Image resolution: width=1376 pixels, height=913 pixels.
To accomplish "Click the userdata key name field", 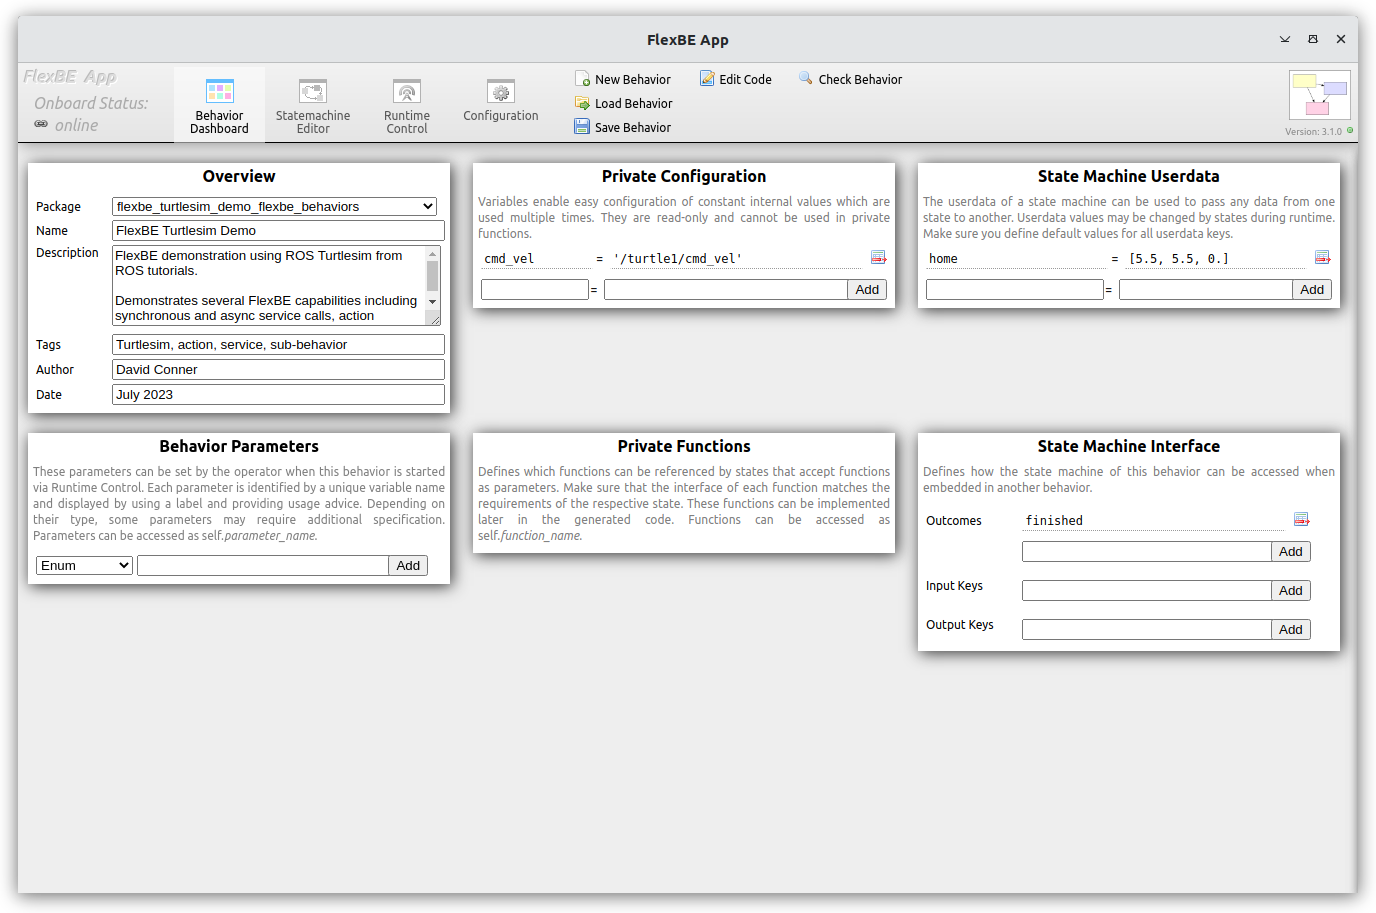I will click(x=1015, y=289).
